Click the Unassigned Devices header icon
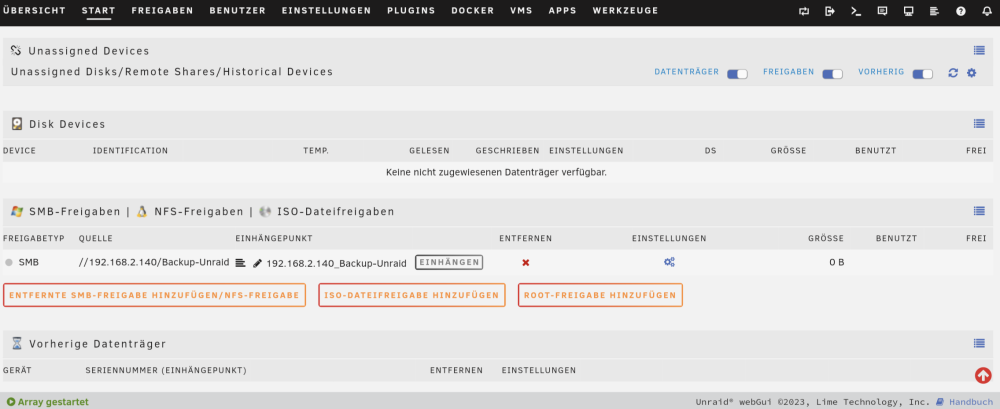Viewport: 1000px width, 409px height. click(17, 50)
